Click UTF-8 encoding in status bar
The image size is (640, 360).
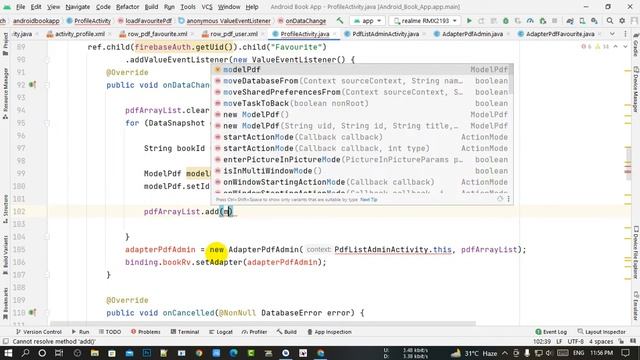576,342
